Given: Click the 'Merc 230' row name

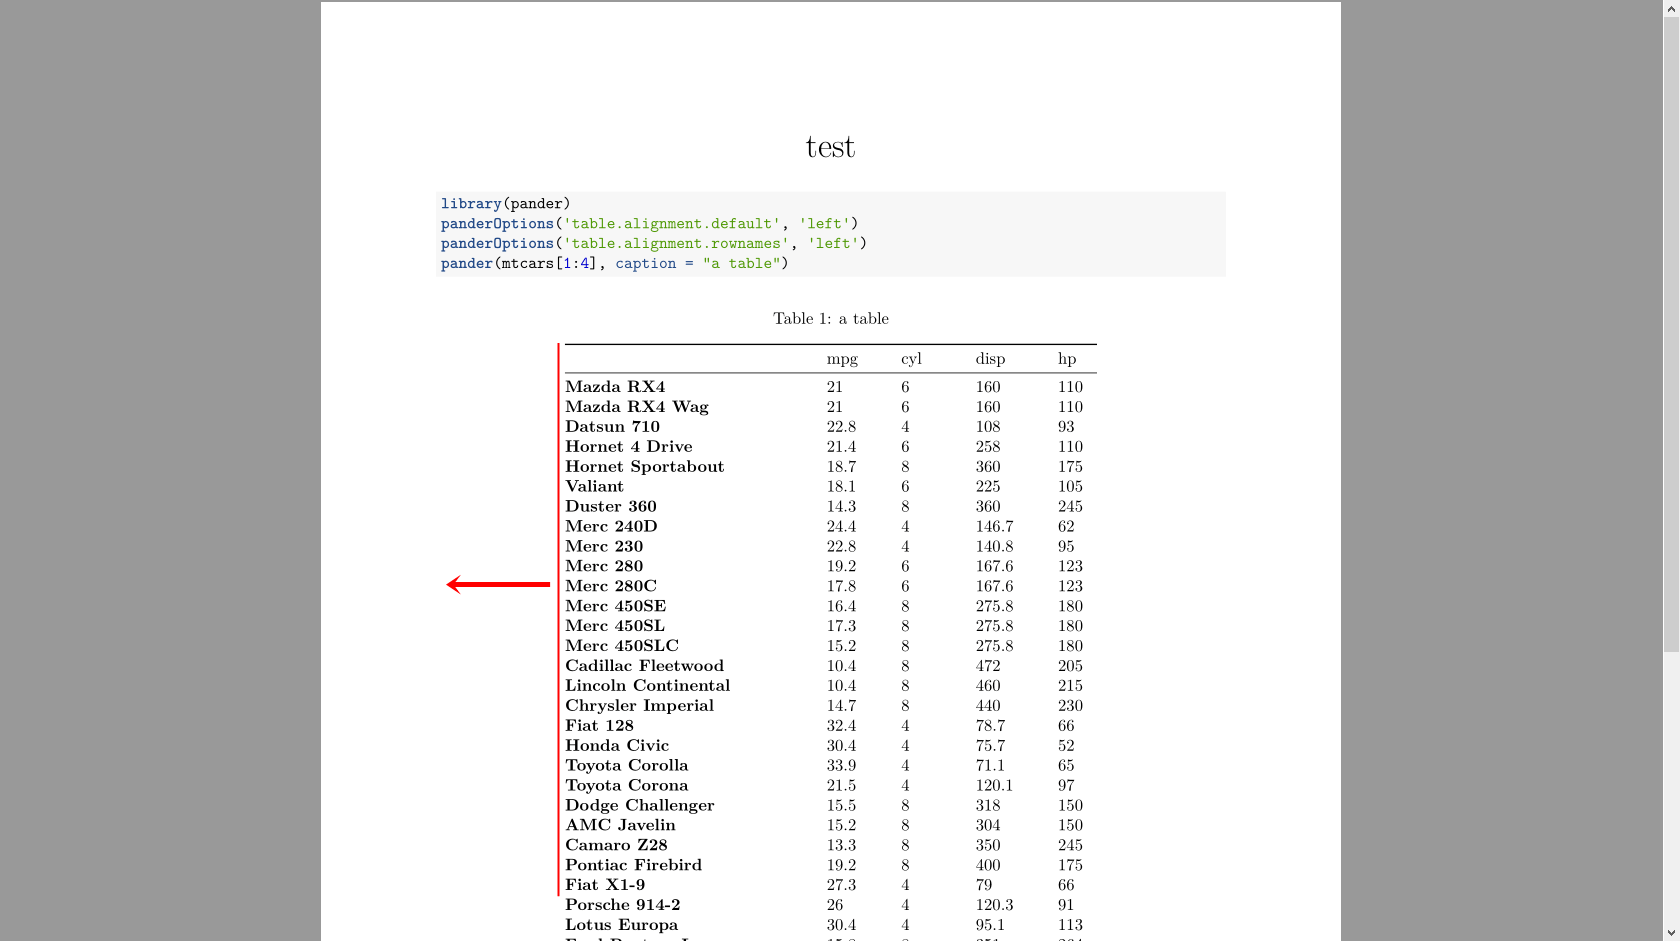Looking at the screenshot, I should click(x=604, y=546).
